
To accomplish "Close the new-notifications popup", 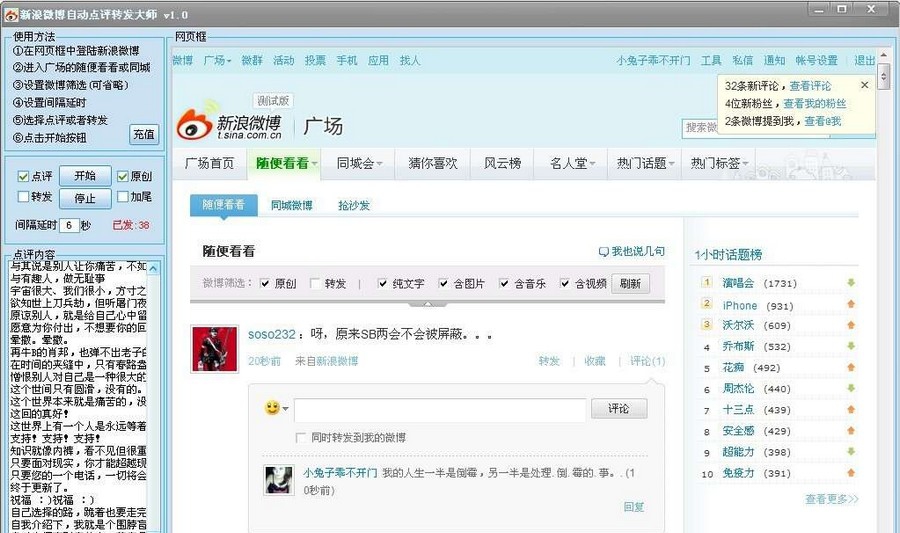I will [x=864, y=85].
